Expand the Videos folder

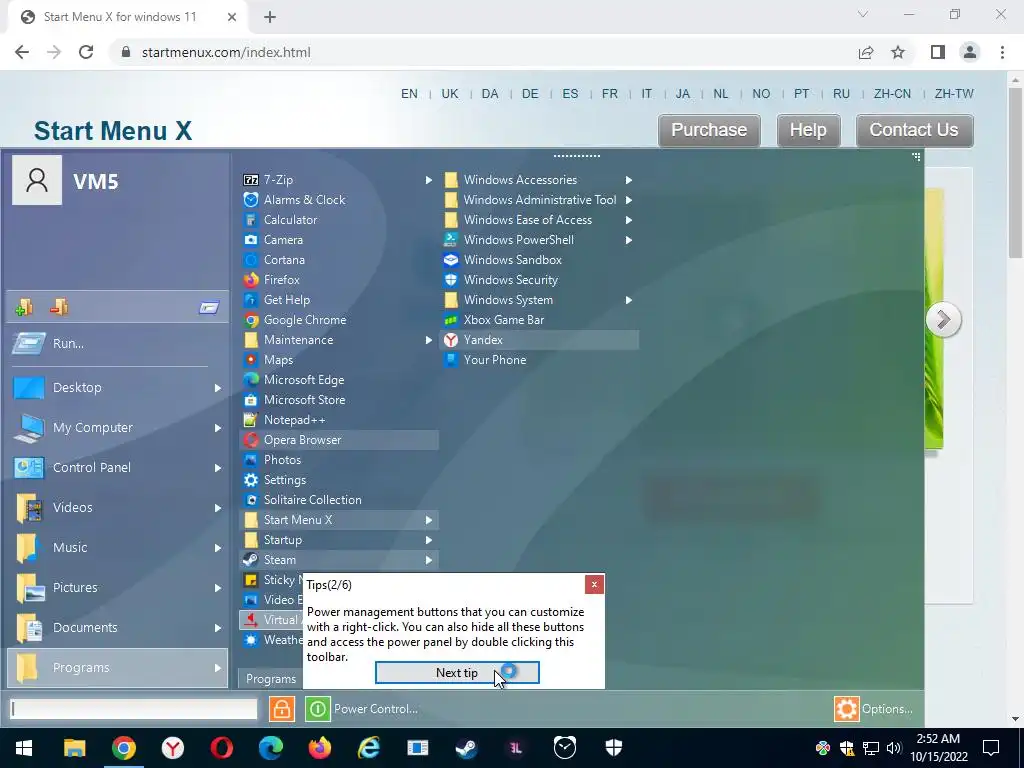pyautogui.click(x=118, y=507)
